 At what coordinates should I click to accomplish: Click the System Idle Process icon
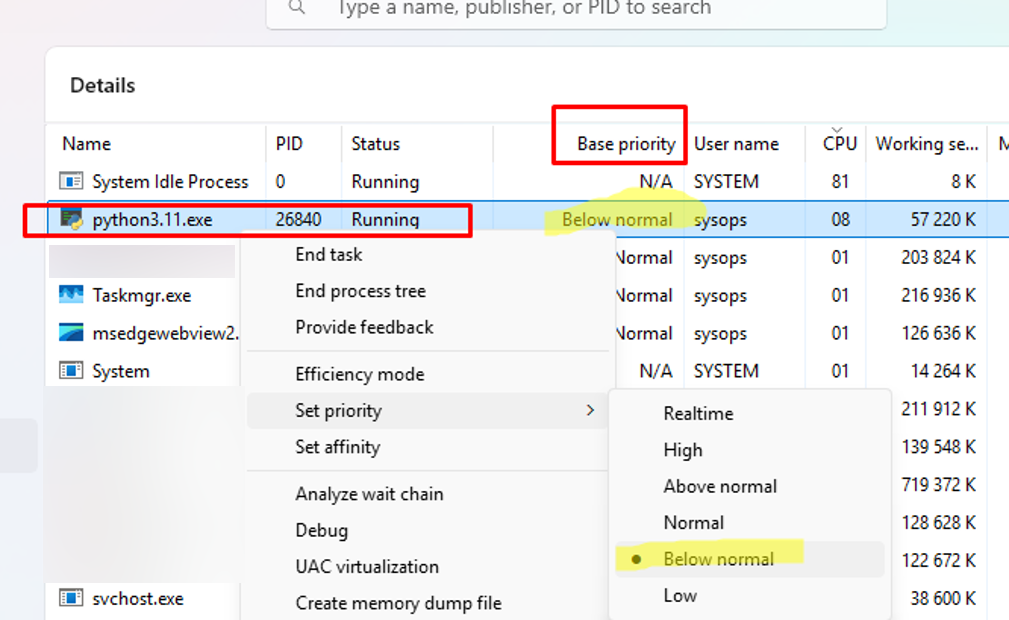pyautogui.click(x=71, y=181)
